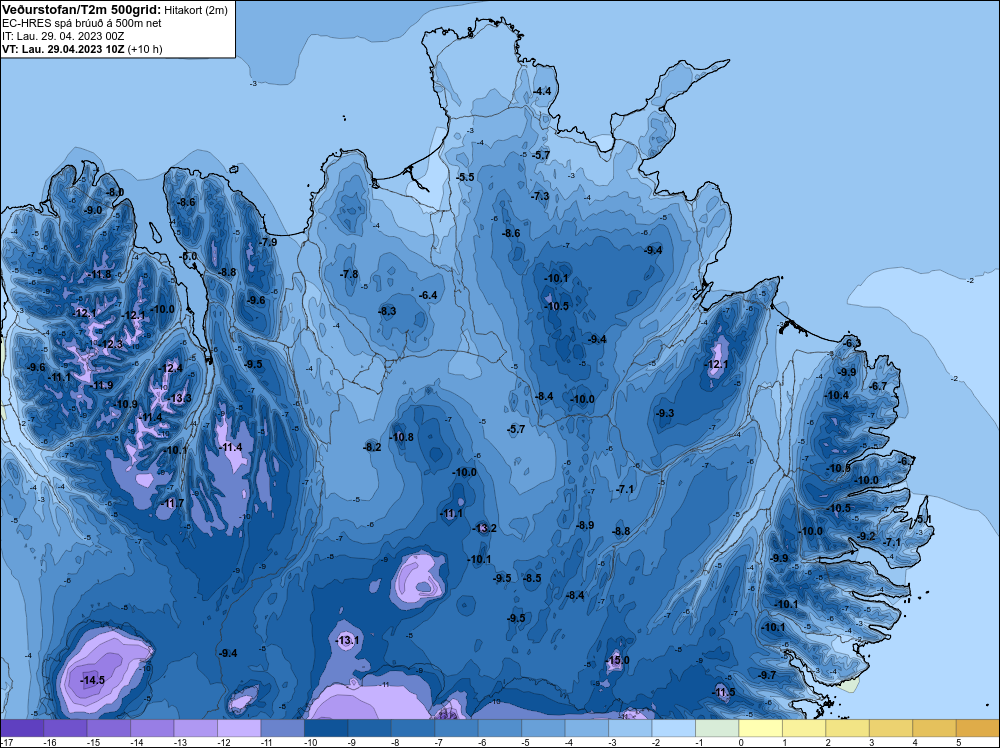Click the IT: Lau. 29. 04. 2023 00Z line

[63, 36]
